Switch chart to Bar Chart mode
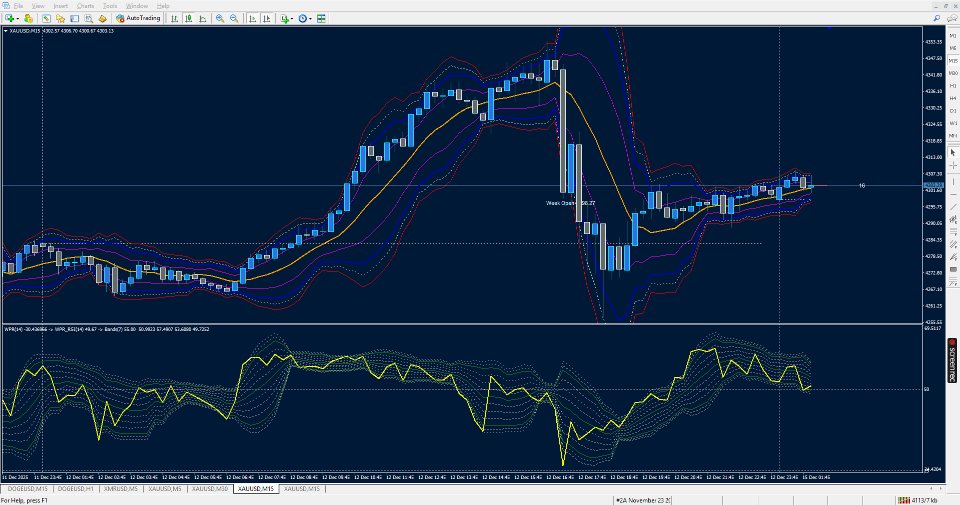Screen dimensions: 960x505 174,18
